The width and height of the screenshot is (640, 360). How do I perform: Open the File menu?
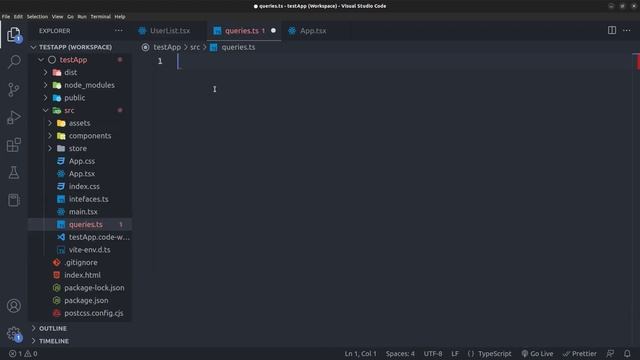6,17
